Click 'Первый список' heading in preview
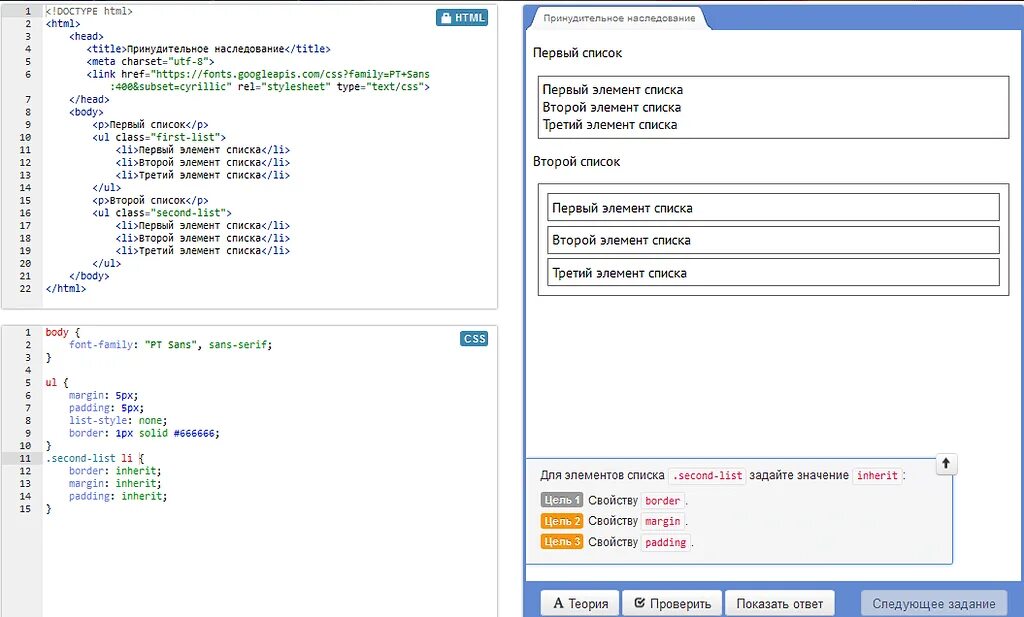The width and height of the screenshot is (1024, 617). (x=577, y=53)
